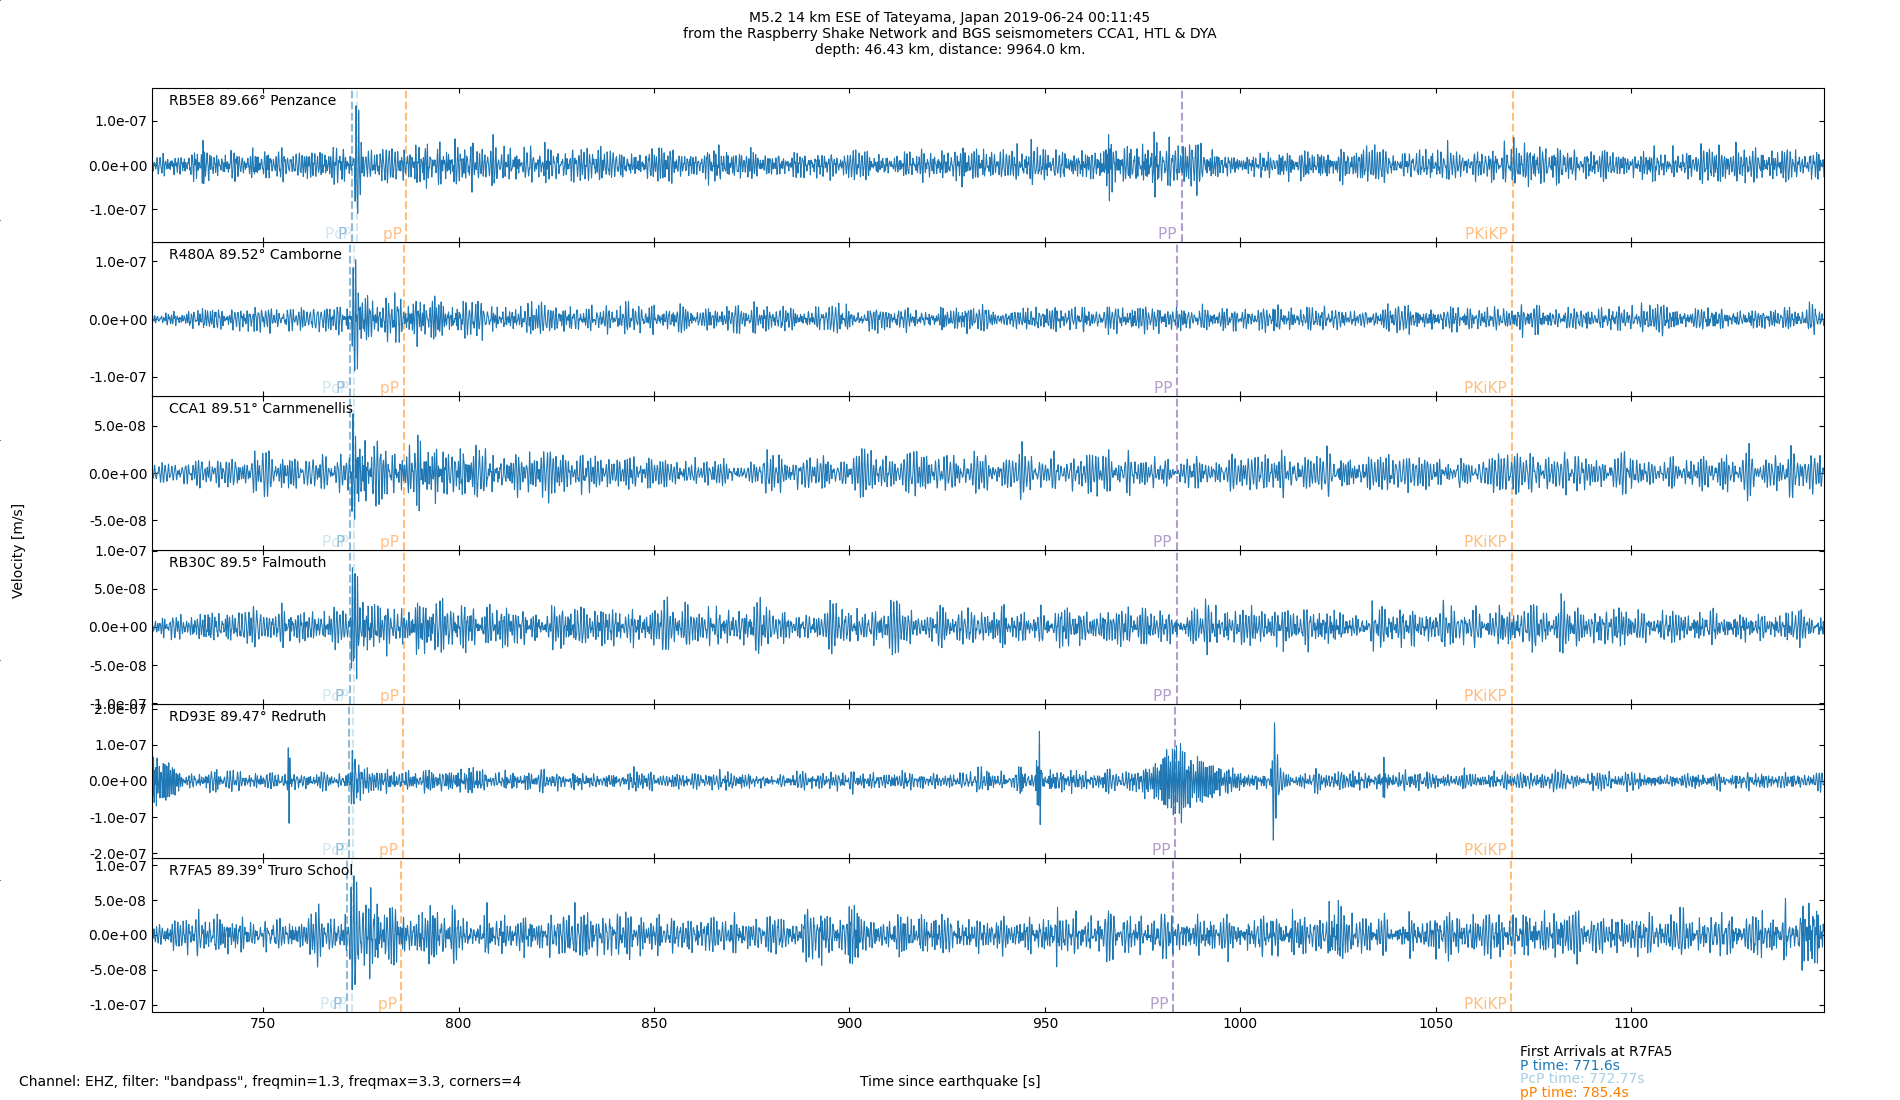Select the "PcP time: 772.77s" legend entry
This screenshot has width=1900, height=1100.
[x=1582, y=1078]
